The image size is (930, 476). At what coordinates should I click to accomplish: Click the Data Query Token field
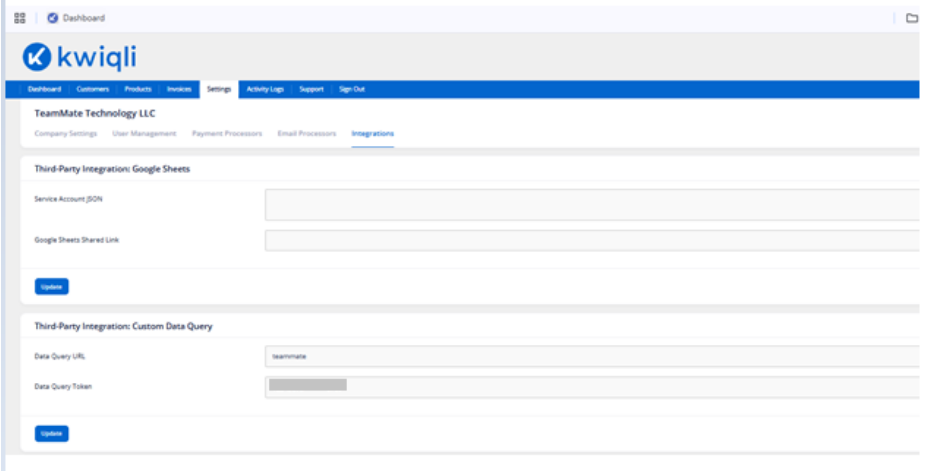pos(592,387)
